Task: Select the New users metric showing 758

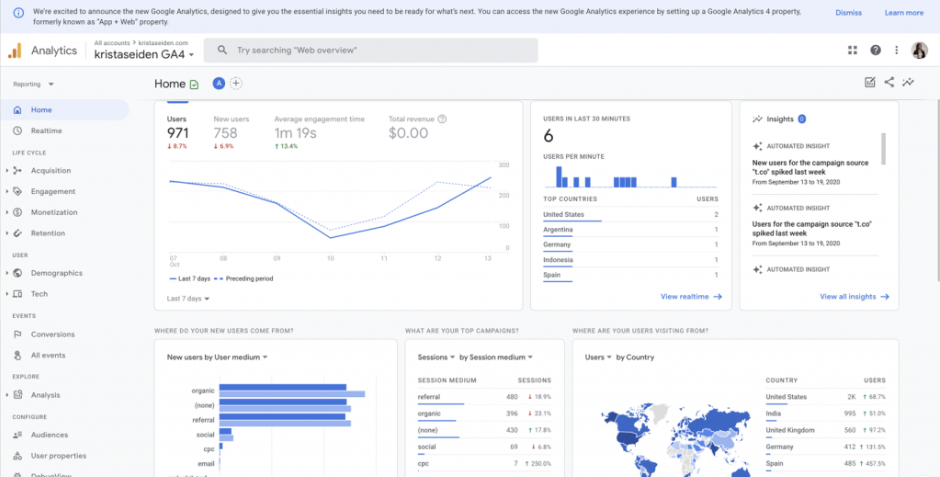Action: pos(231,132)
